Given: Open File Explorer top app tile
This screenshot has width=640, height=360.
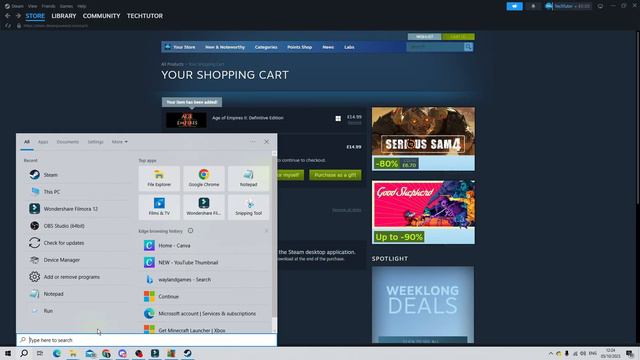Looking at the screenshot, I should click(159, 178).
